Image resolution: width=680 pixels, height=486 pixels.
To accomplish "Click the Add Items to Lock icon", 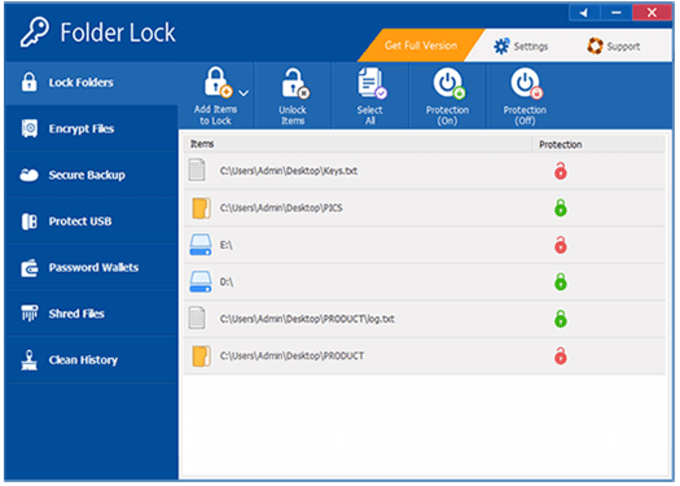I will pos(217,84).
